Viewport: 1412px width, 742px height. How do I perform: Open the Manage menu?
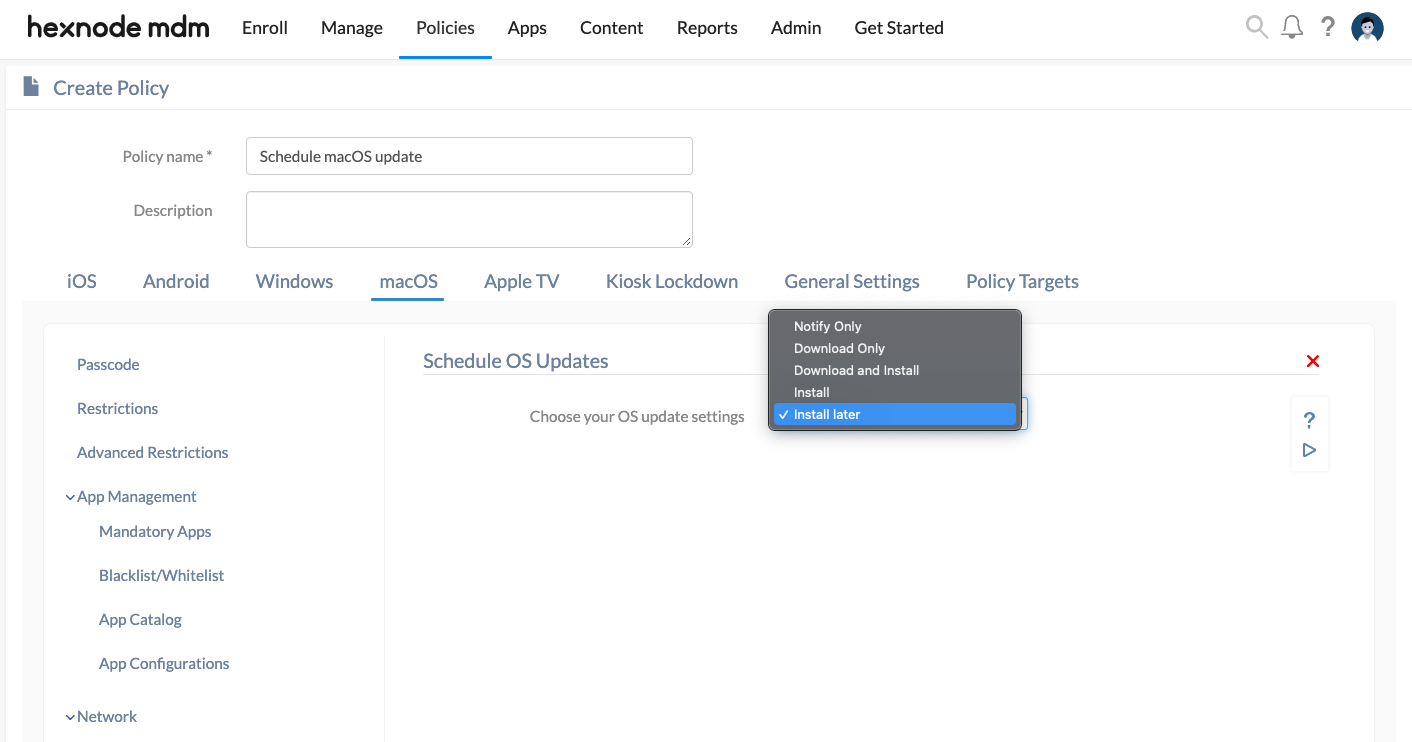tap(352, 28)
